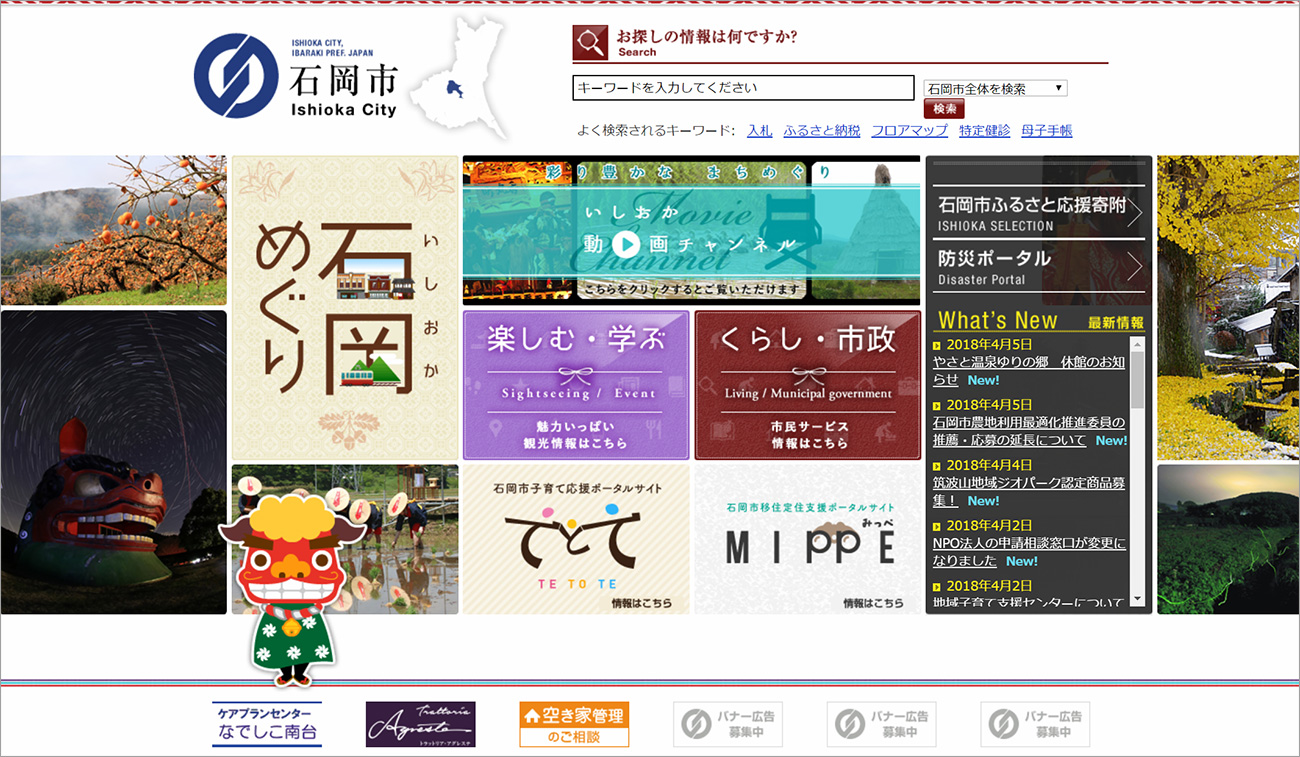Image resolution: width=1300 pixels, height=757 pixels.
Task: Click the 入札 keyword link
Action: pyautogui.click(x=760, y=131)
